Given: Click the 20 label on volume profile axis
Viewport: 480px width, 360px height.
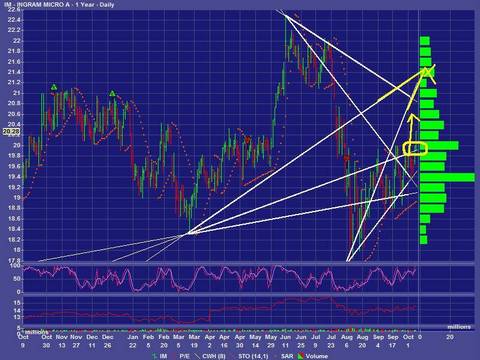Looking at the screenshot, I should pyautogui.click(x=450, y=337).
